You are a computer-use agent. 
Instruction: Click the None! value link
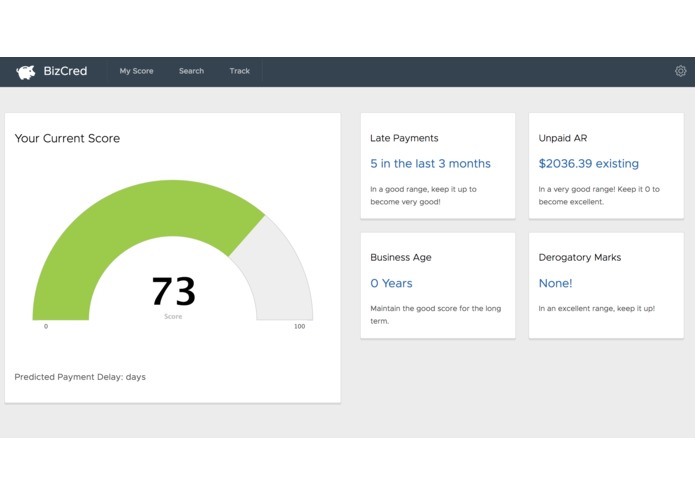click(x=555, y=283)
